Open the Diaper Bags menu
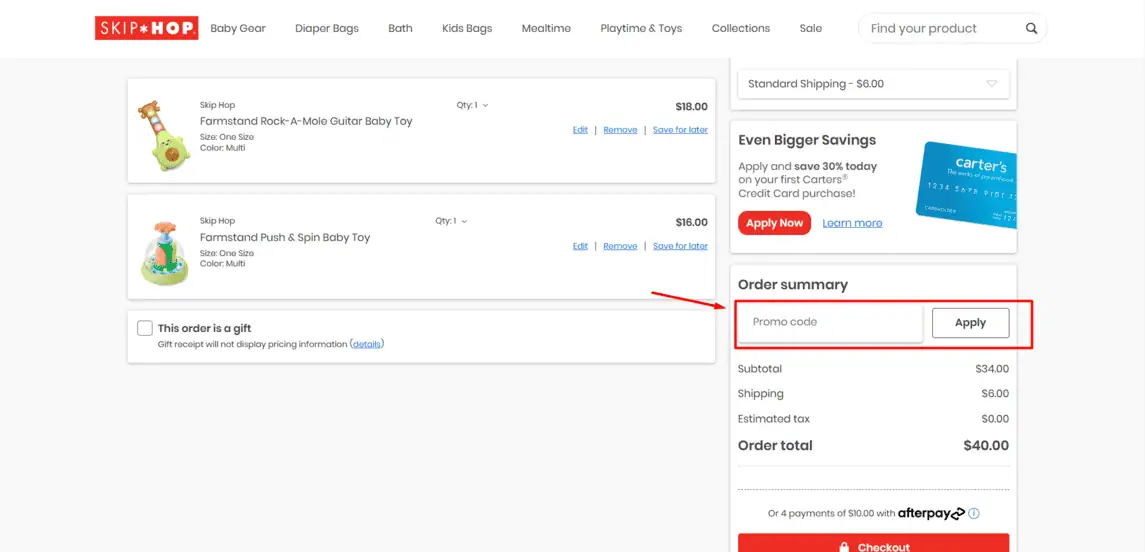This screenshot has height=552, width=1145. 326,28
